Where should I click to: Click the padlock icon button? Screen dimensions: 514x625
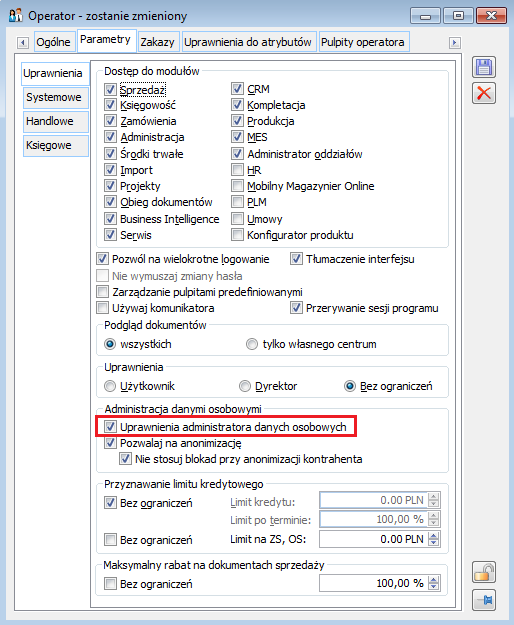484,573
